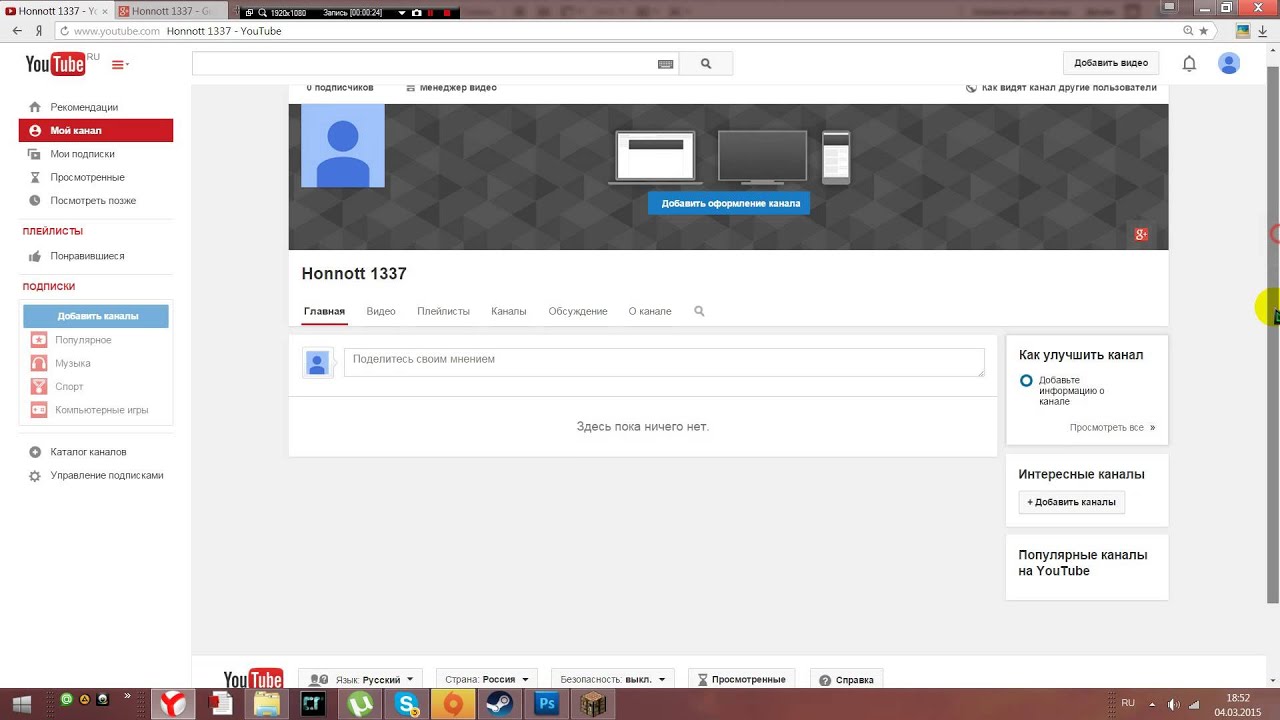
Task: Click the phone preview icon on banner
Action: coord(836,158)
